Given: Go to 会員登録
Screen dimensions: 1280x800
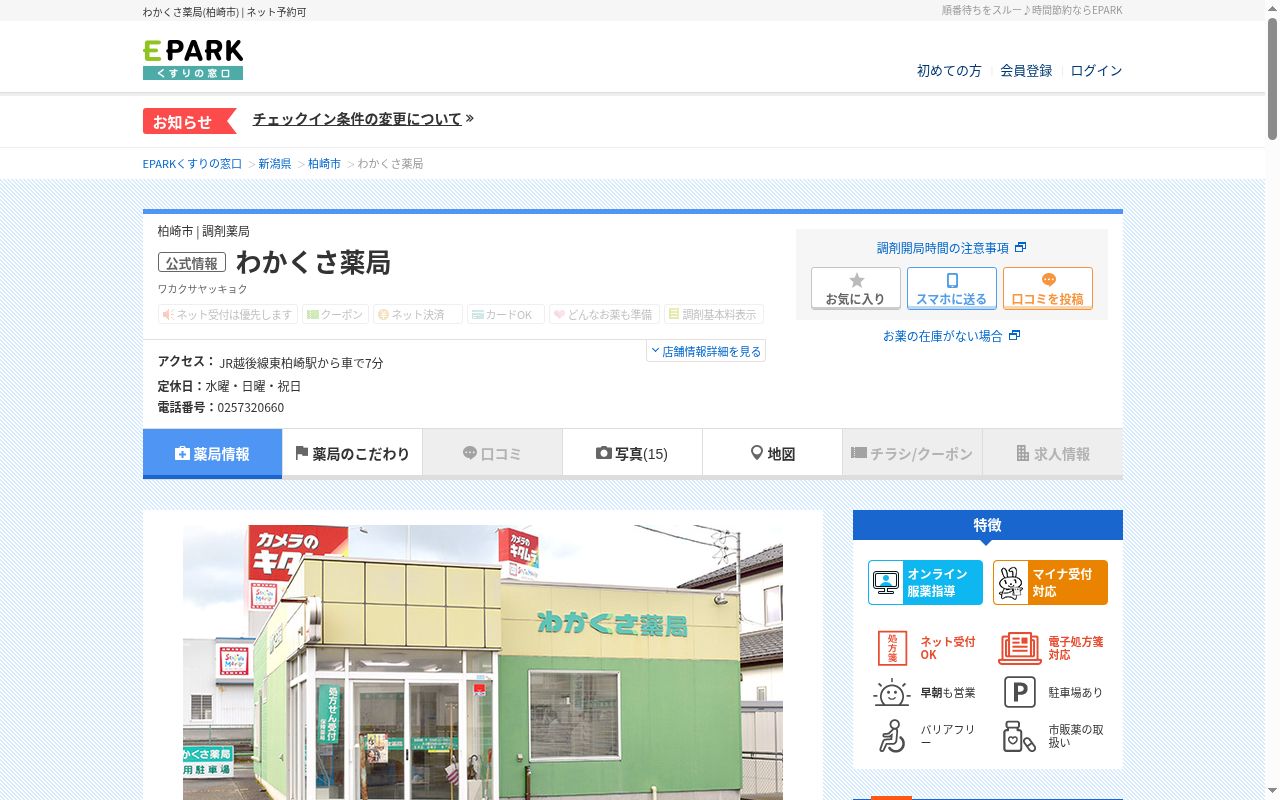Looking at the screenshot, I should click(x=1026, y=70).
